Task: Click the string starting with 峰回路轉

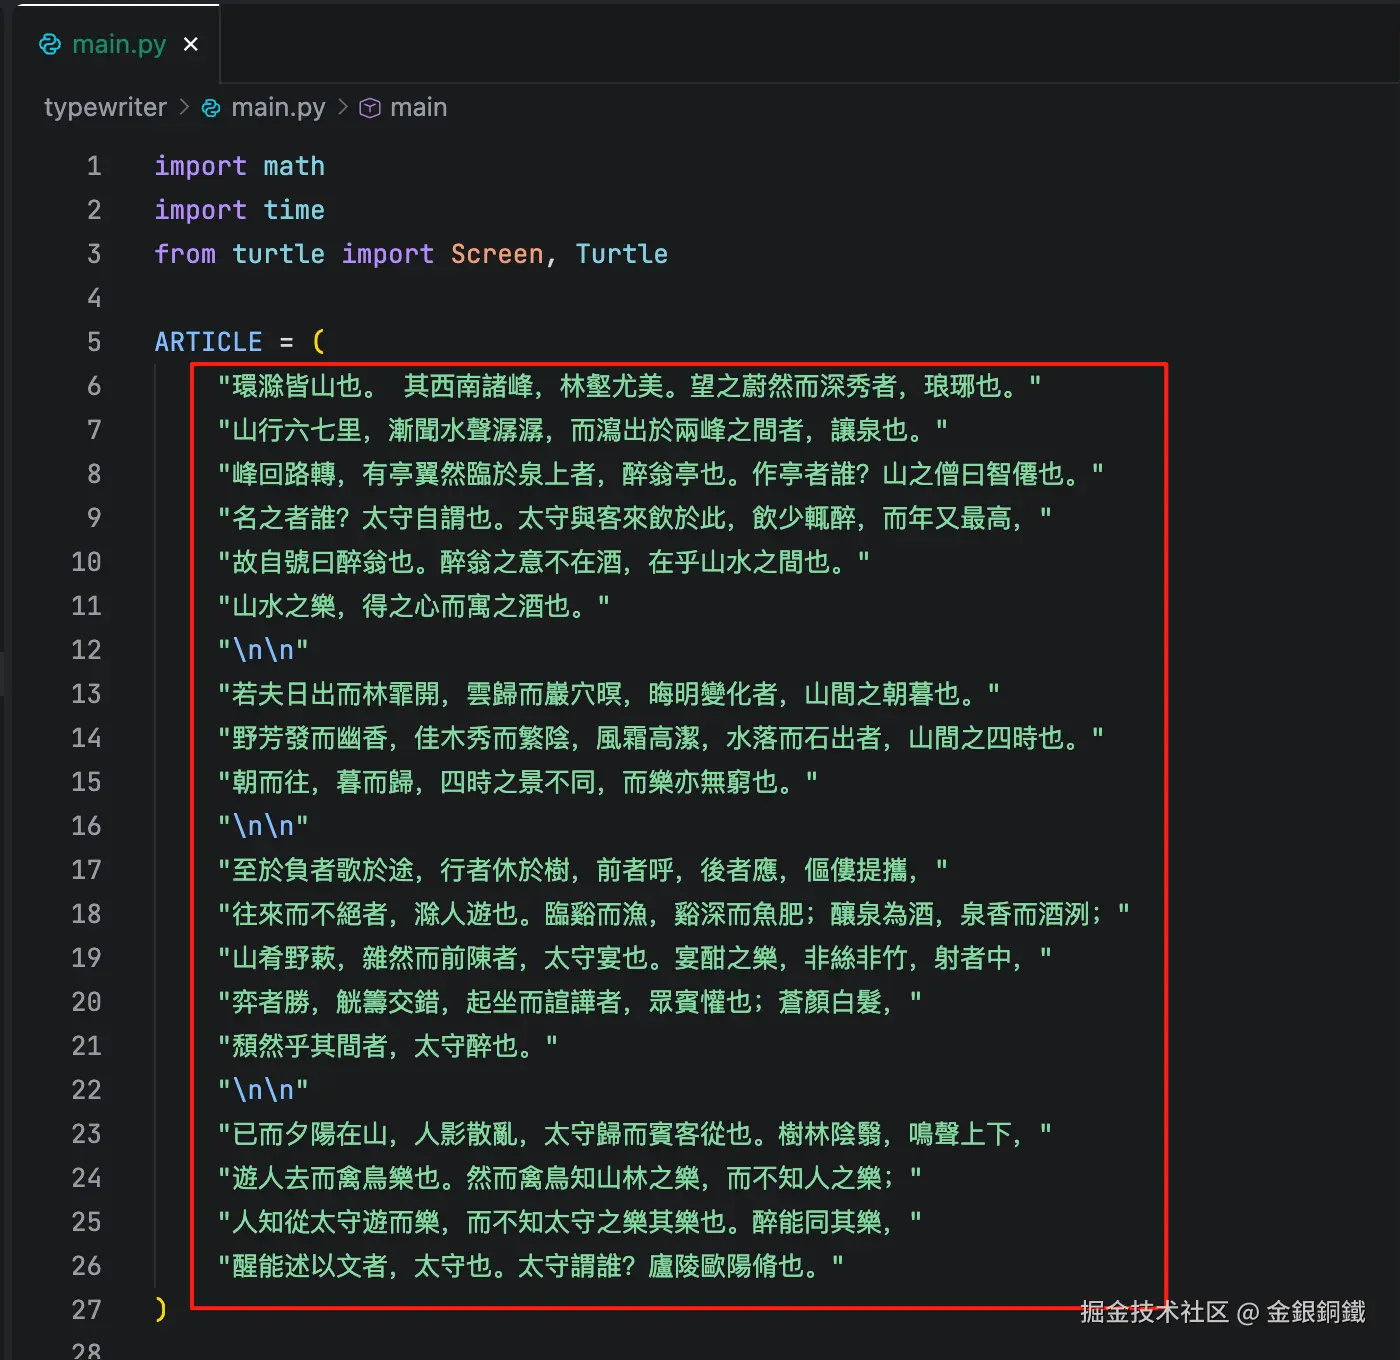Action: point(661,474)
